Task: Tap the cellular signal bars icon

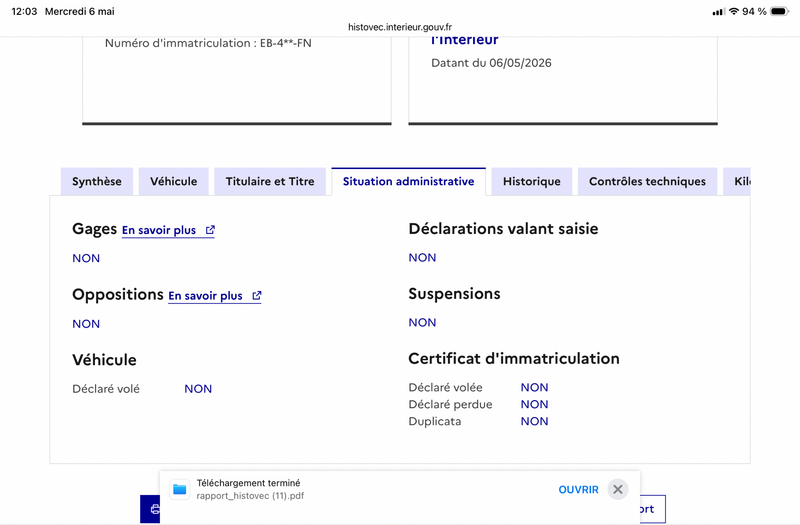Action: coord(718,12)
